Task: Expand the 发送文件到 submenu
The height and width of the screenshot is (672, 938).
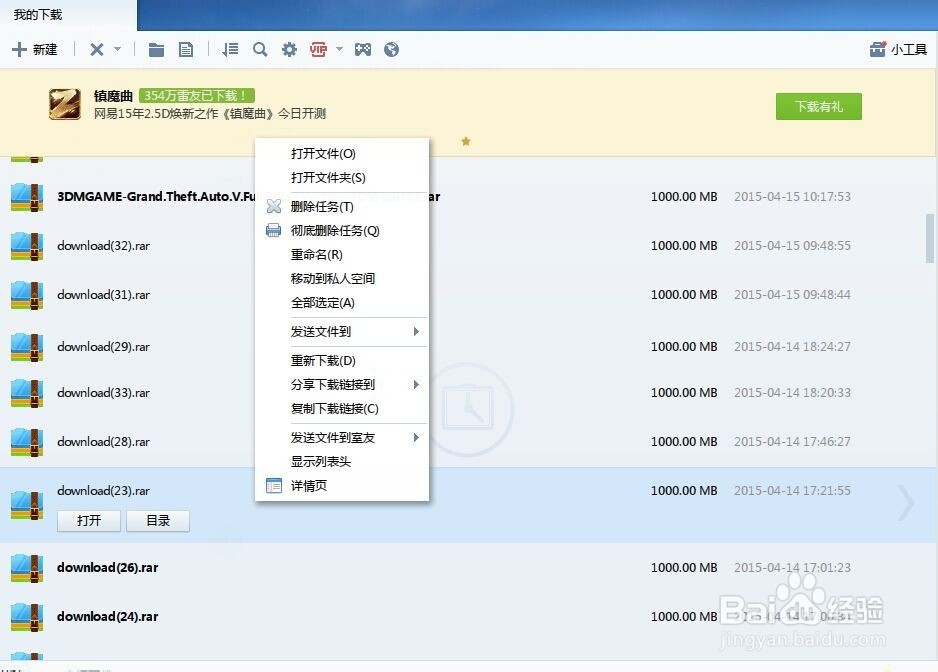Action: pyautogui.click(x=342, y=332)
